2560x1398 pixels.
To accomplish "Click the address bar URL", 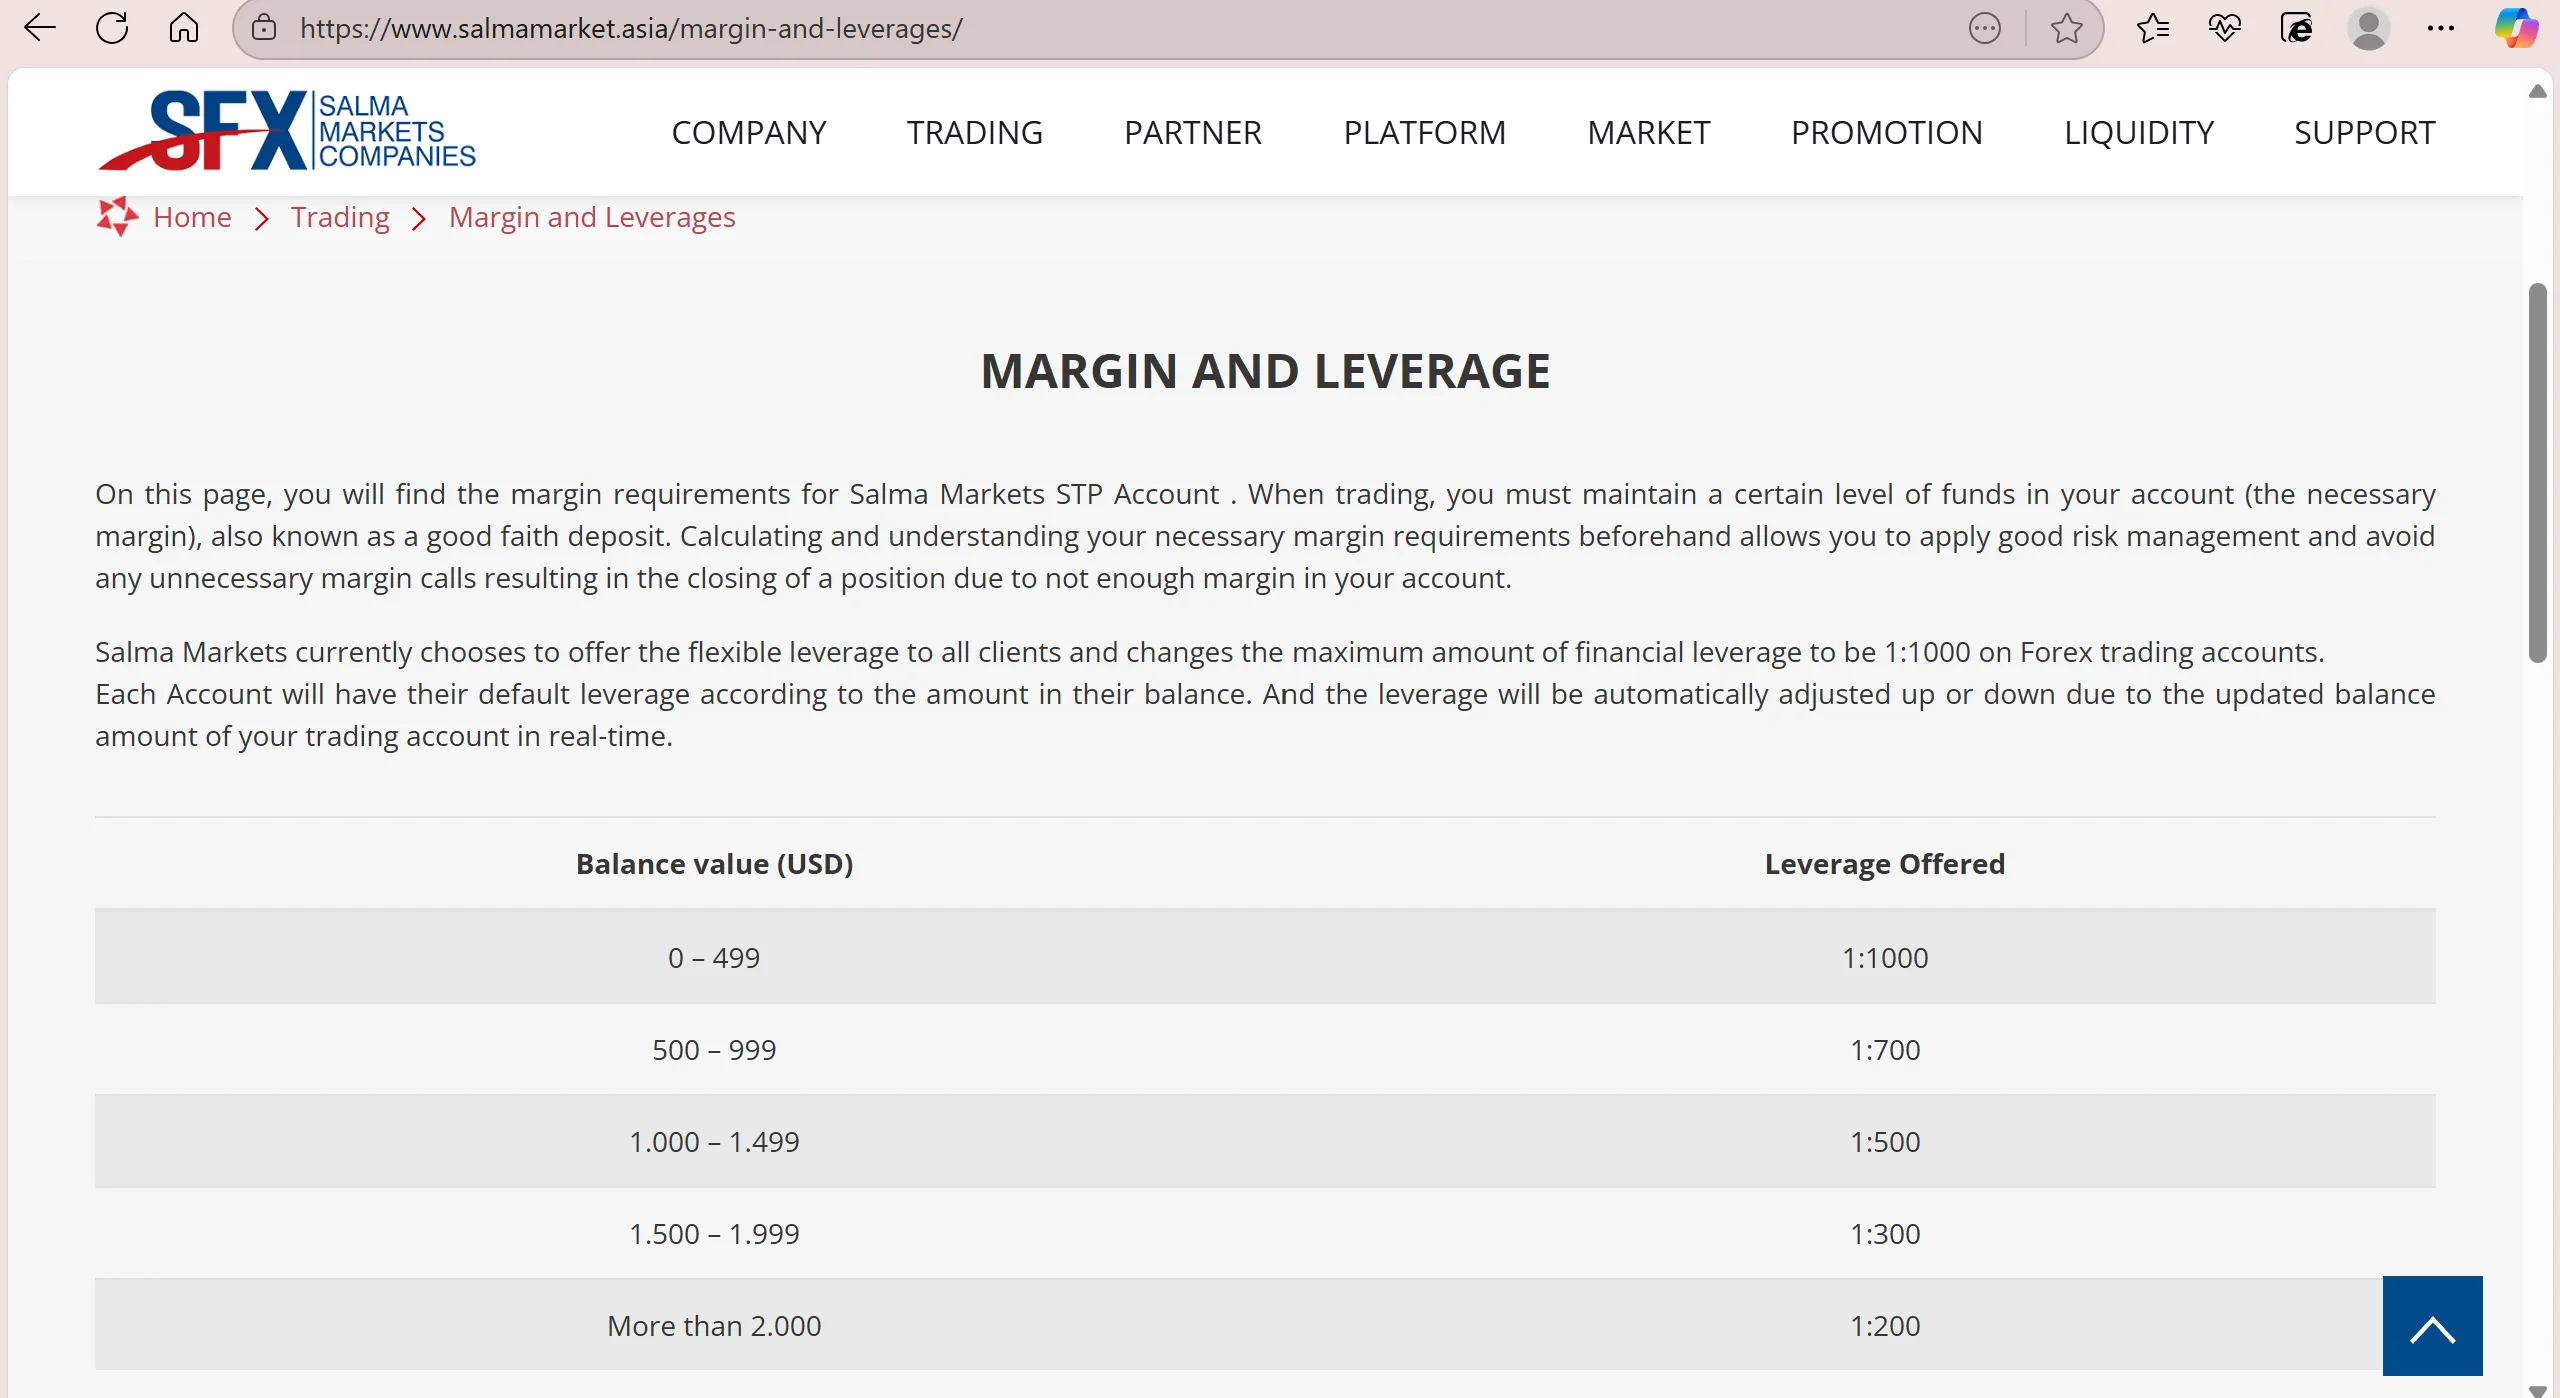I will [631, 28].
